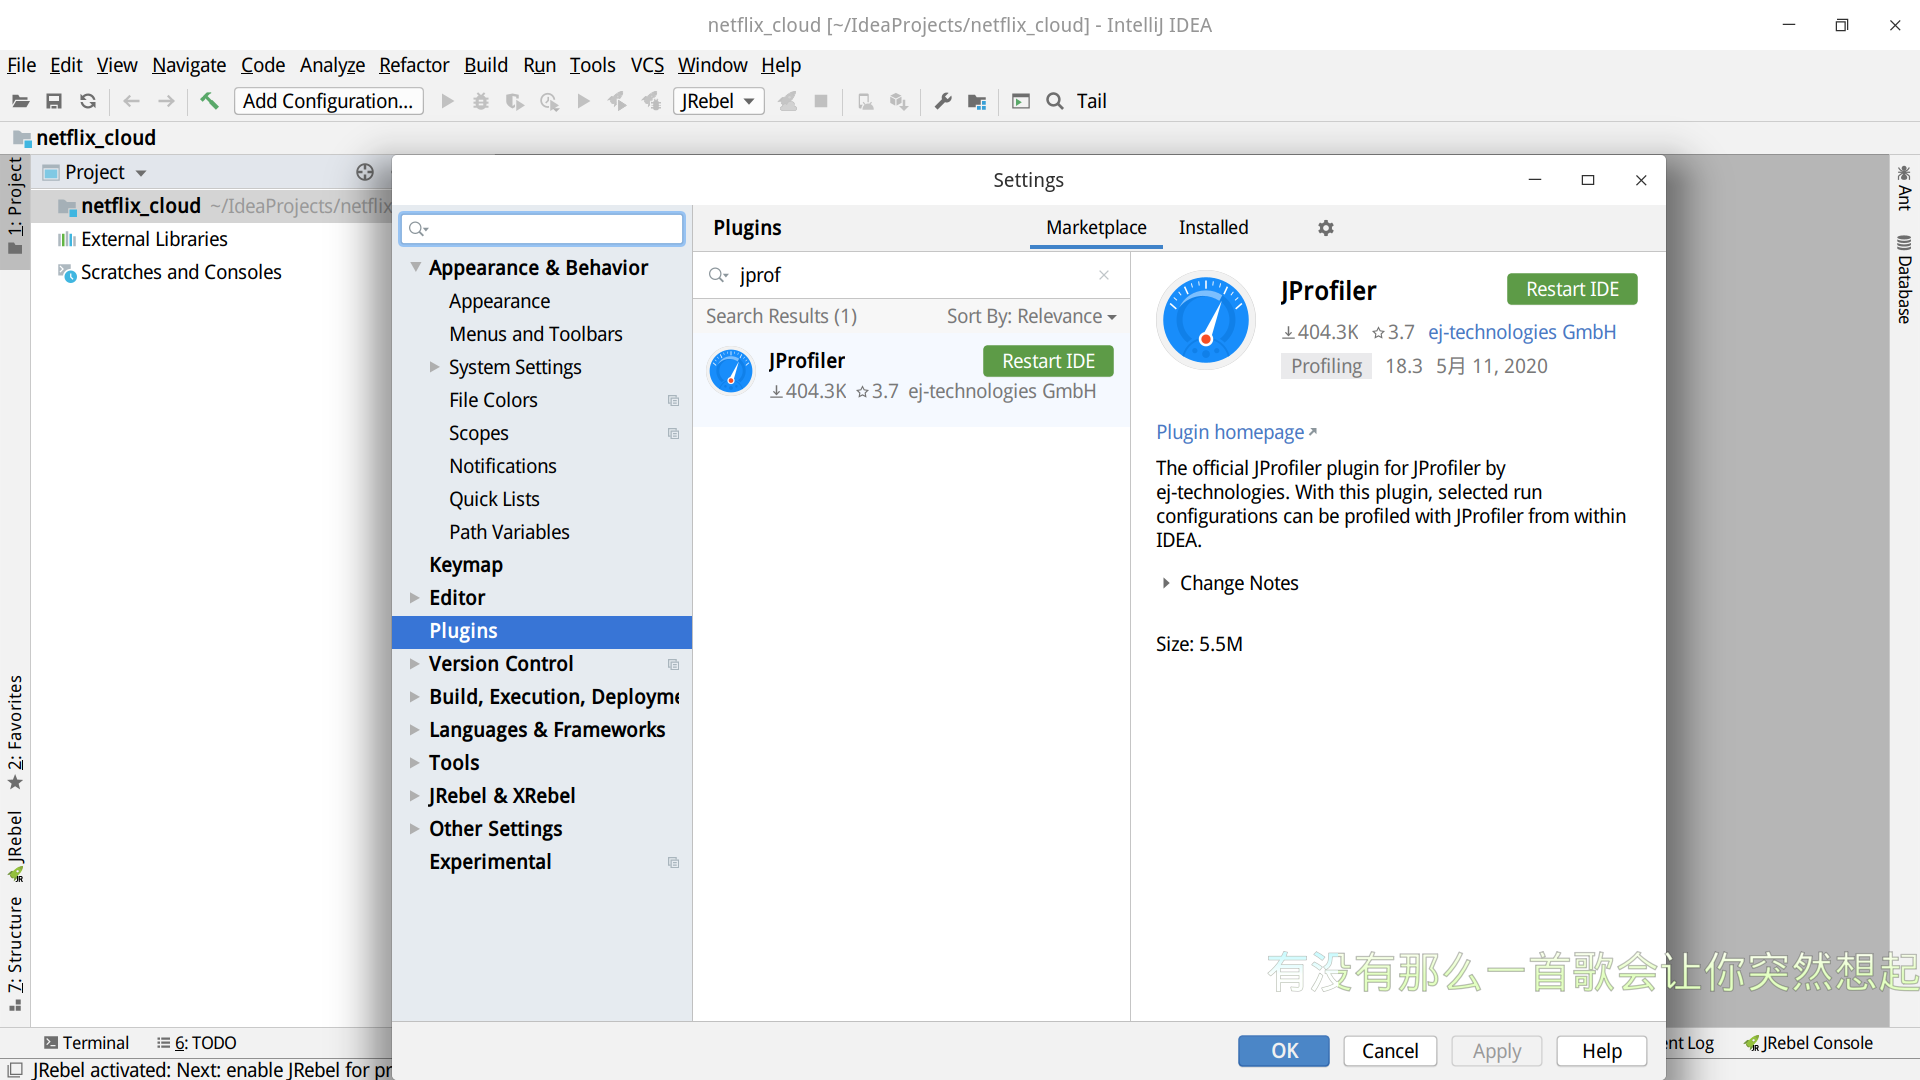This screenshot has height=1080, width=1920.
Task: Click the Run play icon in toolbar
Action: (447, 101)
